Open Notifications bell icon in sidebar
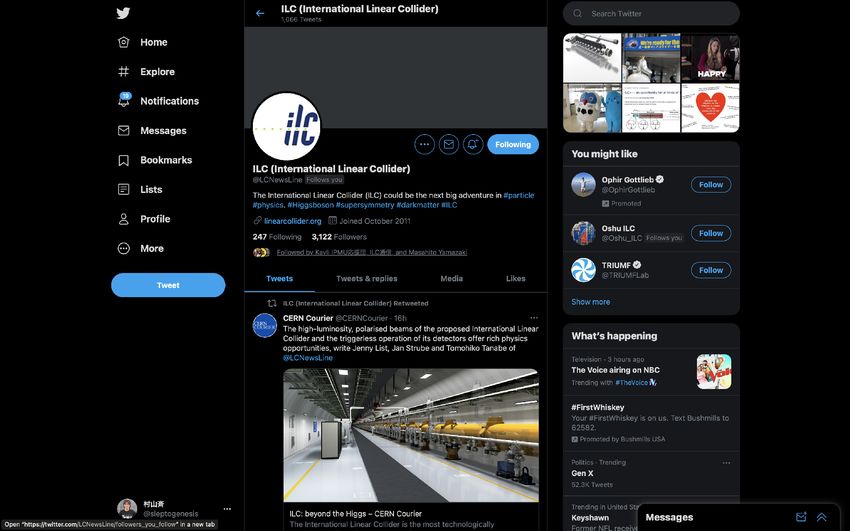 click(x=124, y=100)
